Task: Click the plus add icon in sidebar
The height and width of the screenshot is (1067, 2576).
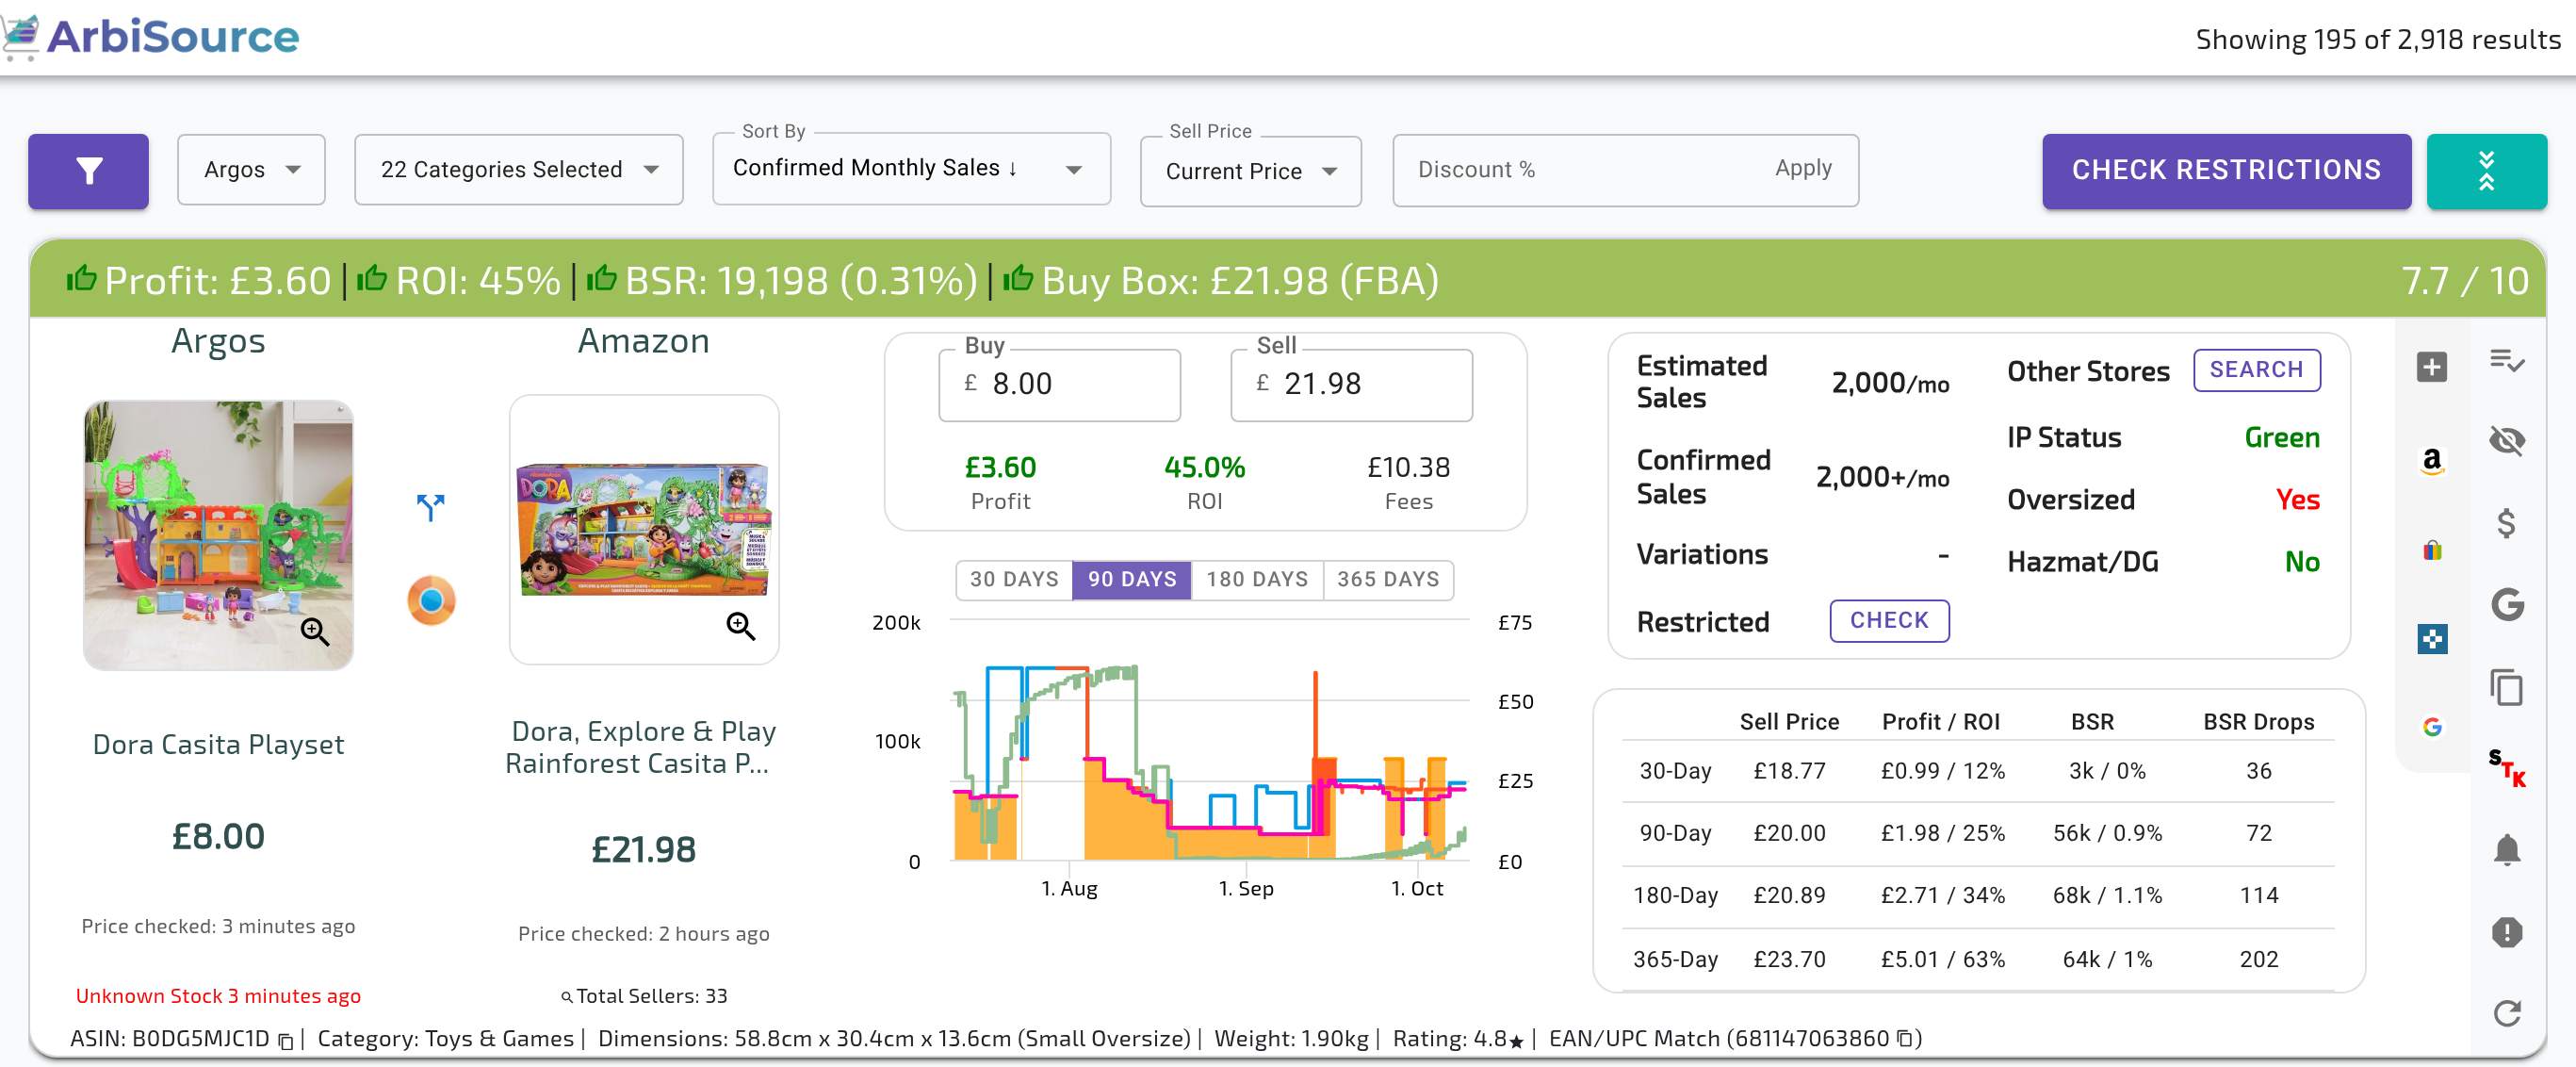Action: tap(2432, 367)
